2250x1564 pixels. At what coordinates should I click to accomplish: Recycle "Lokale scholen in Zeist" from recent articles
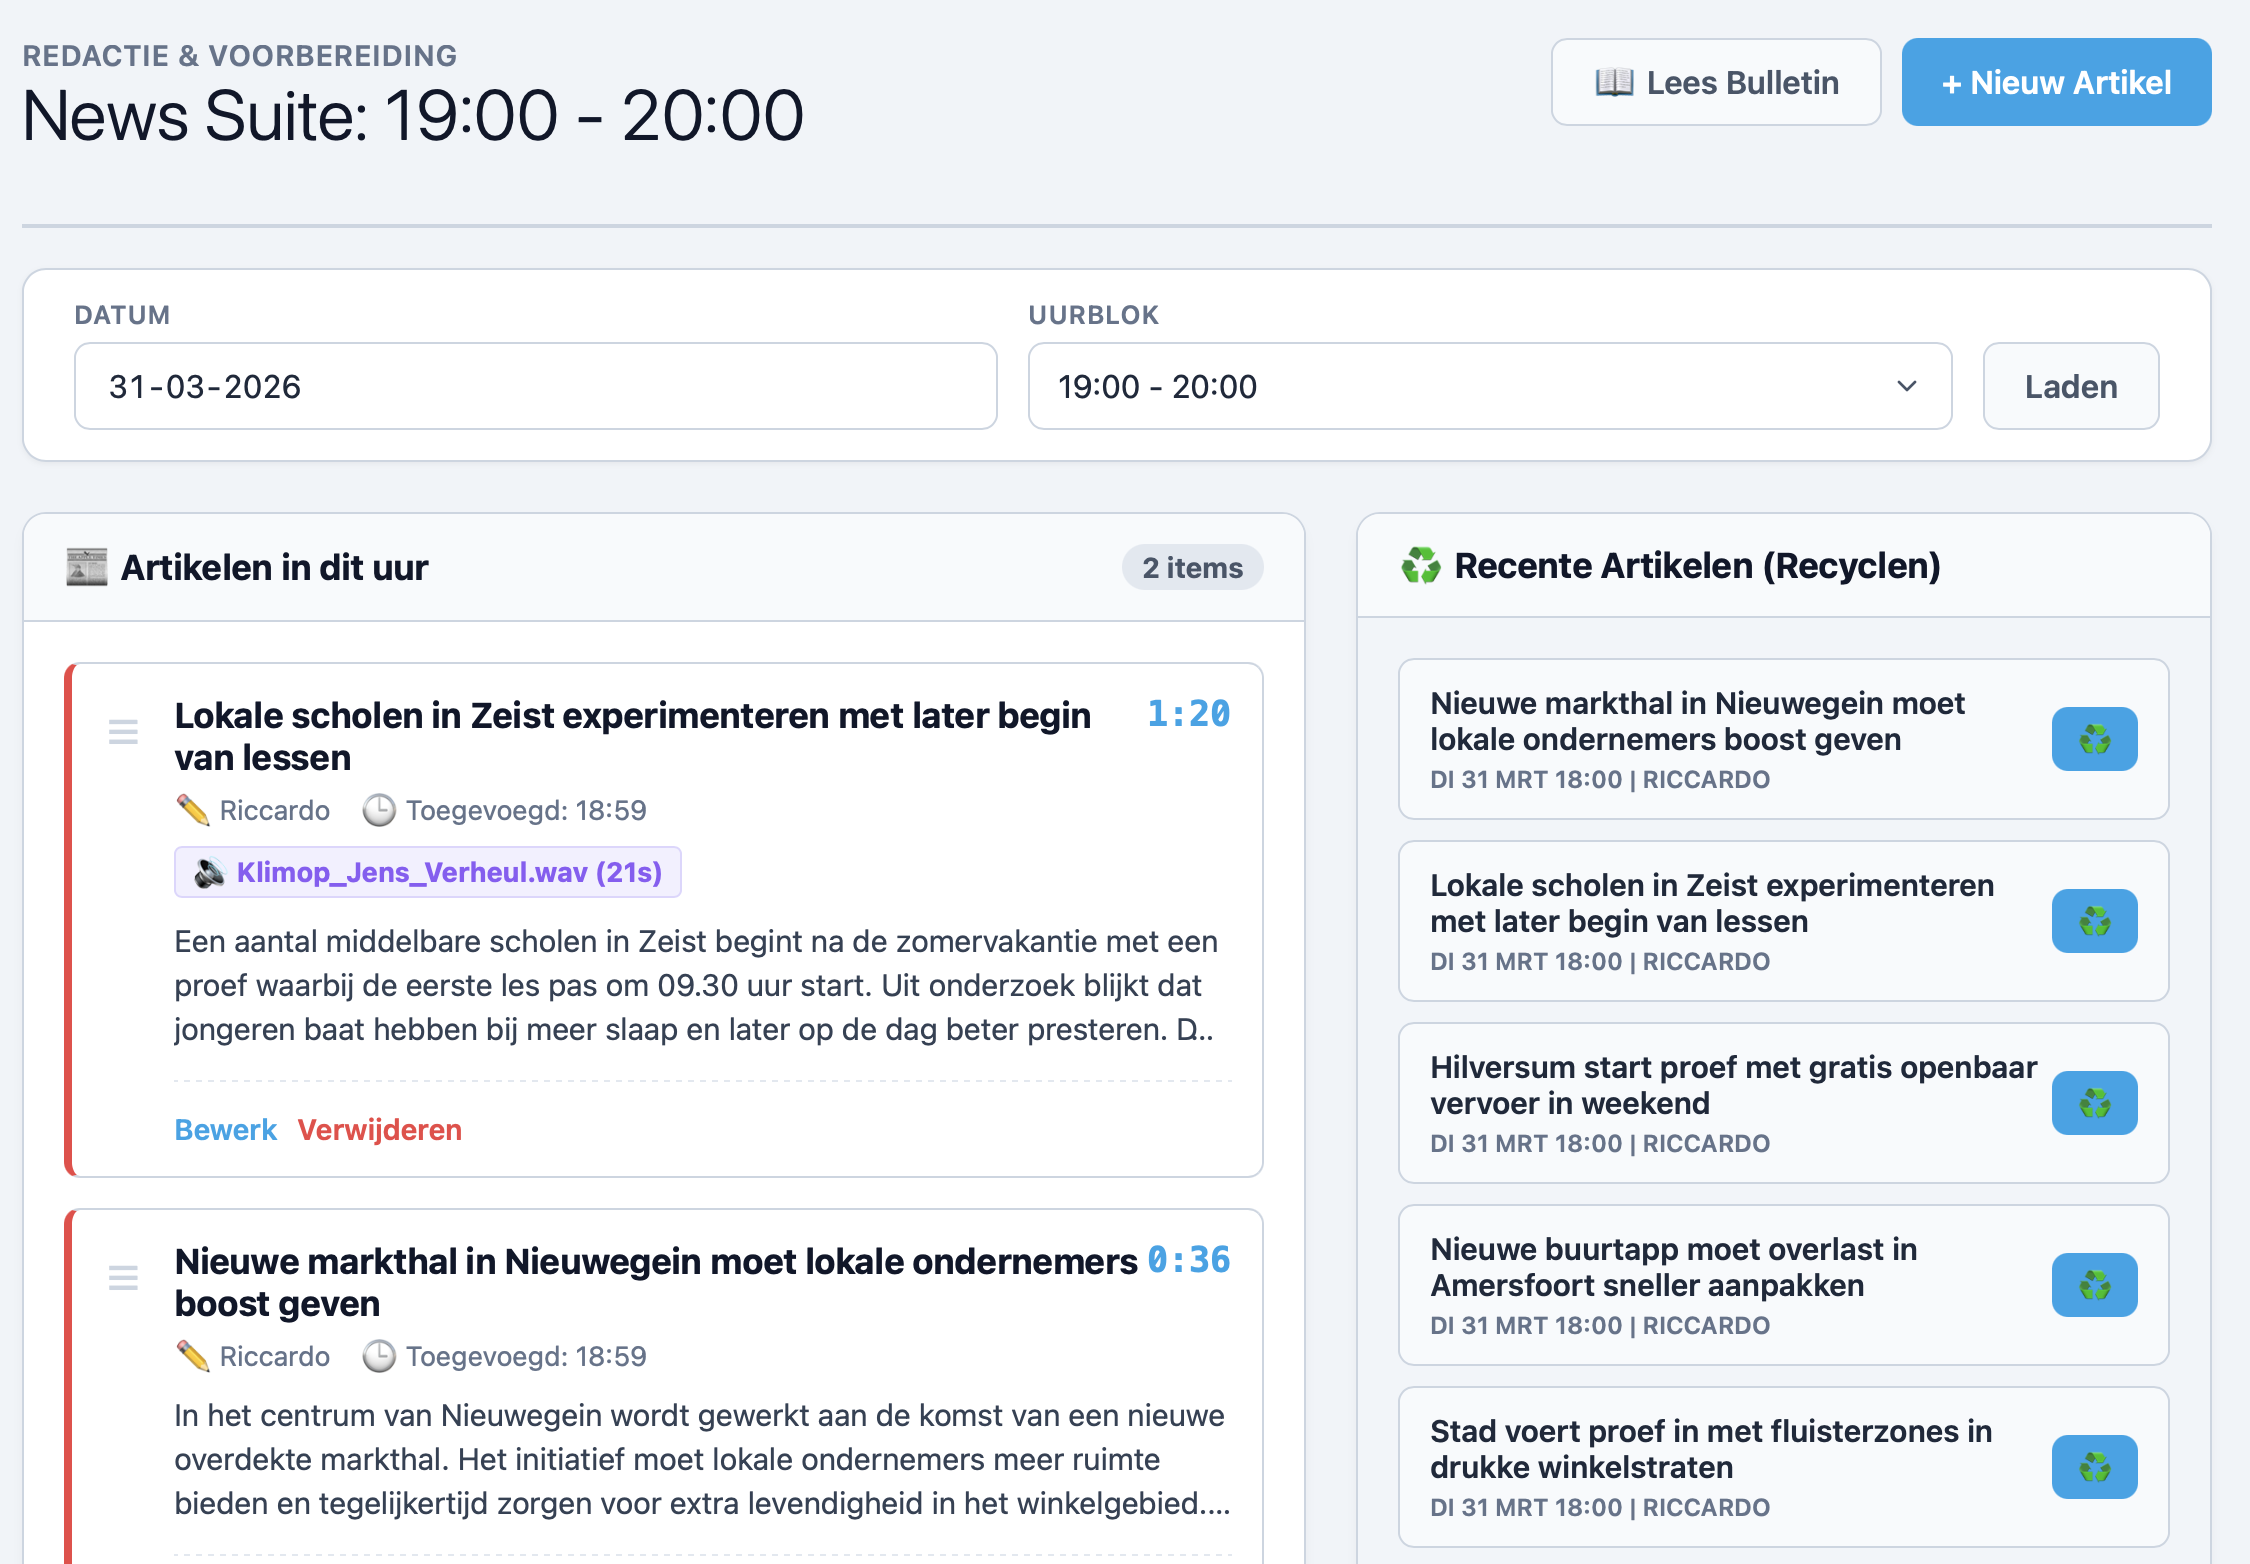[2095, 921]
